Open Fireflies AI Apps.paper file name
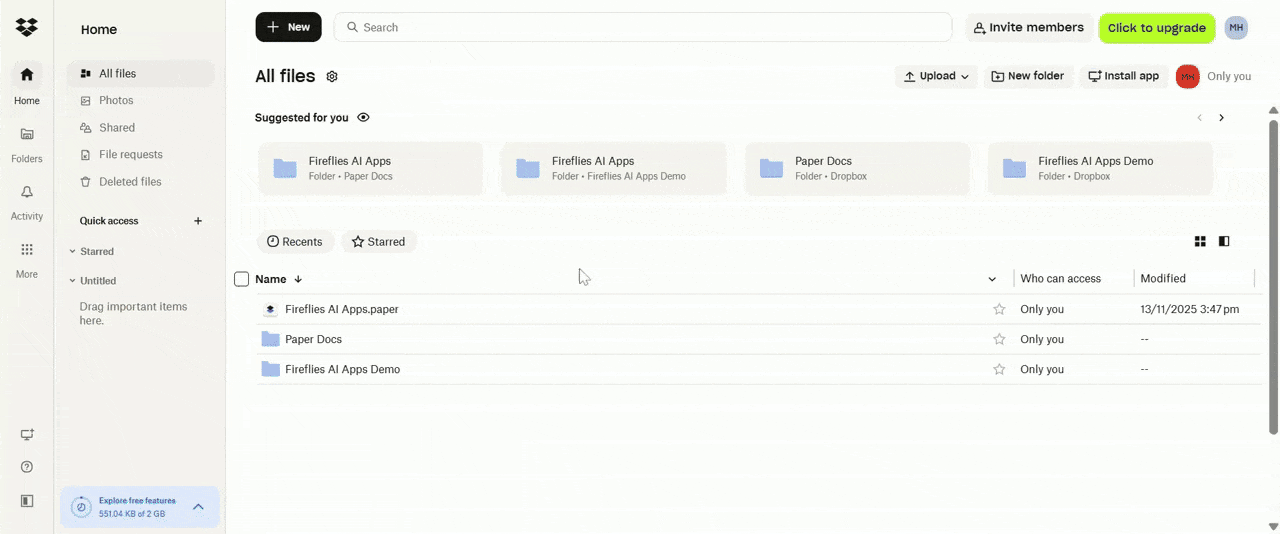 [x=342, y=309]
